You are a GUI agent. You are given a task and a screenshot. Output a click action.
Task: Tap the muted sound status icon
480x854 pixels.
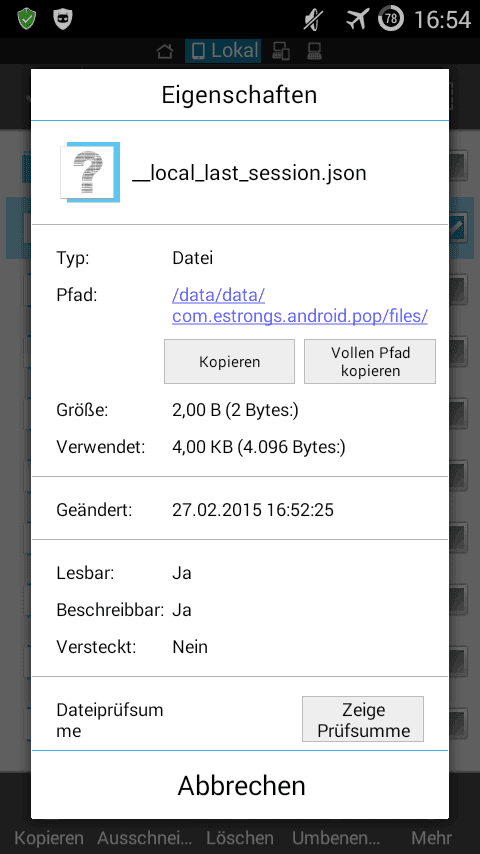(x=313, y=20)
